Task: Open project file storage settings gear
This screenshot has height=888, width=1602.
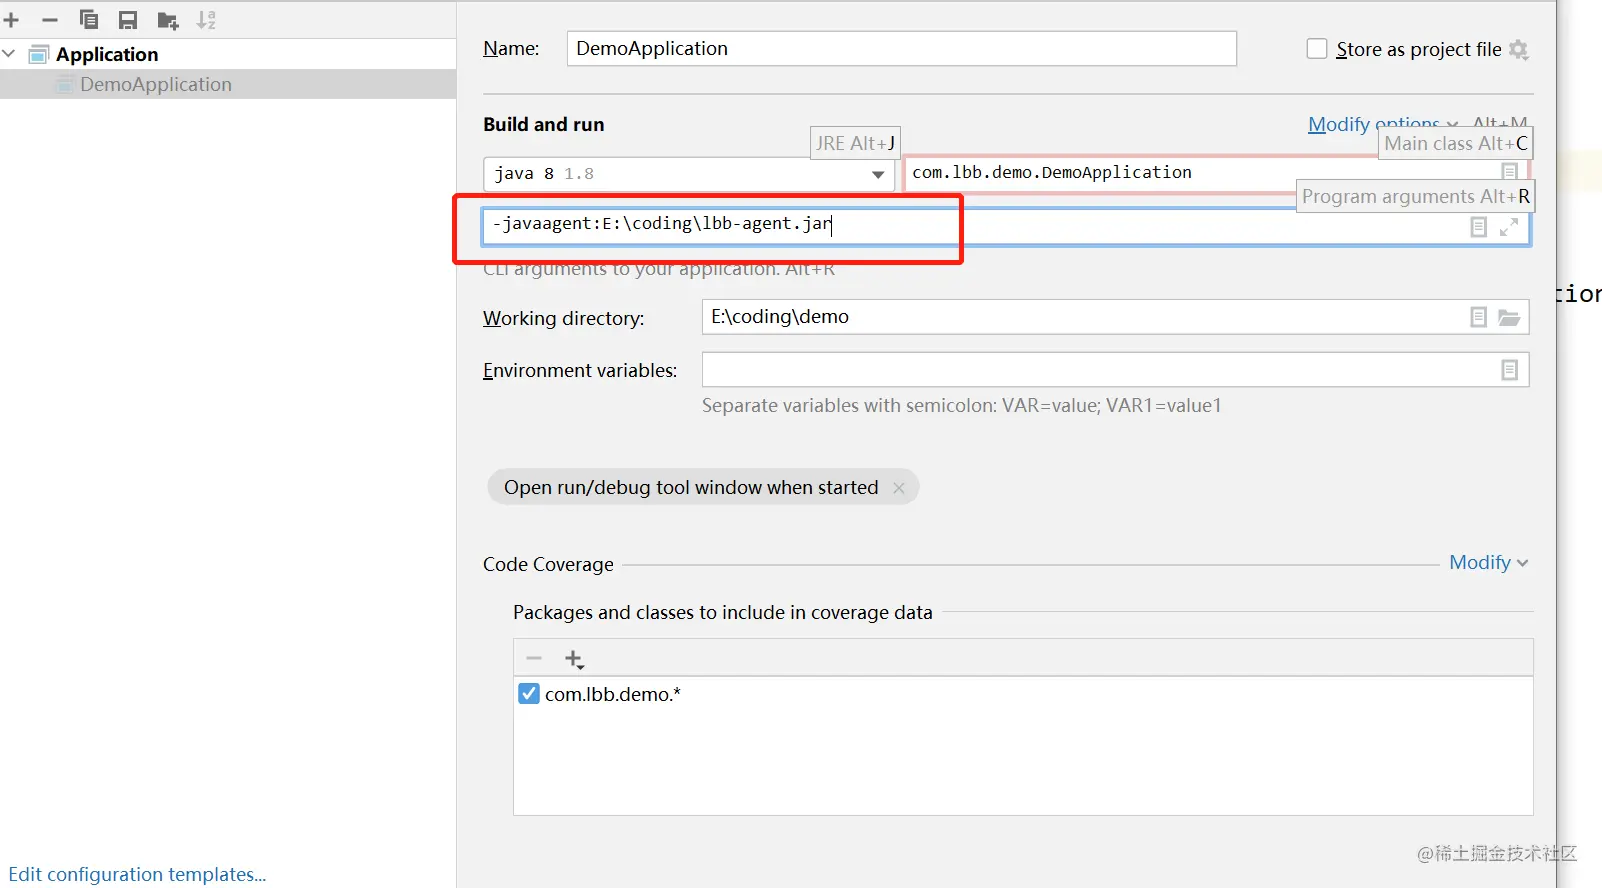Action: [1519, 49]
